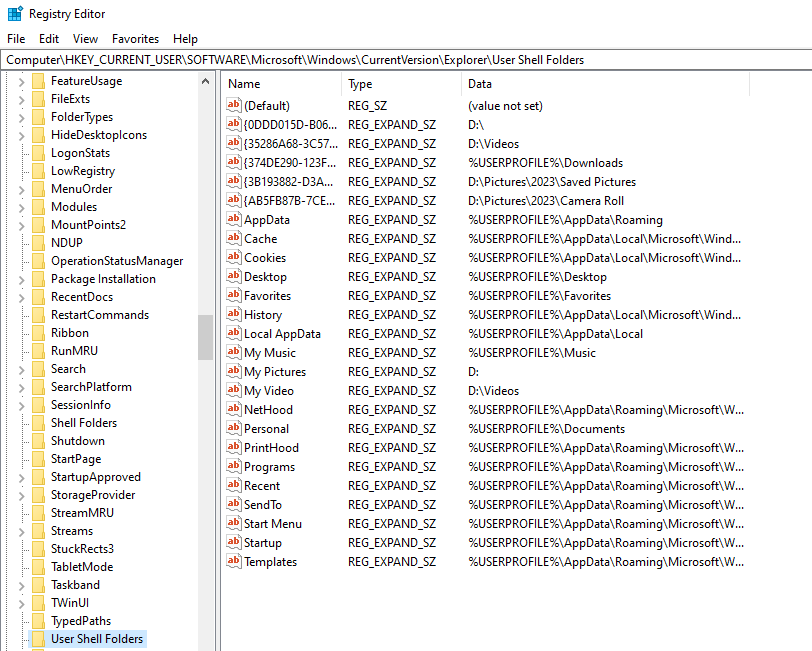Click the Shell Folders folder icon
Screen dimensions: 812x651
click(x=38, y=423)
